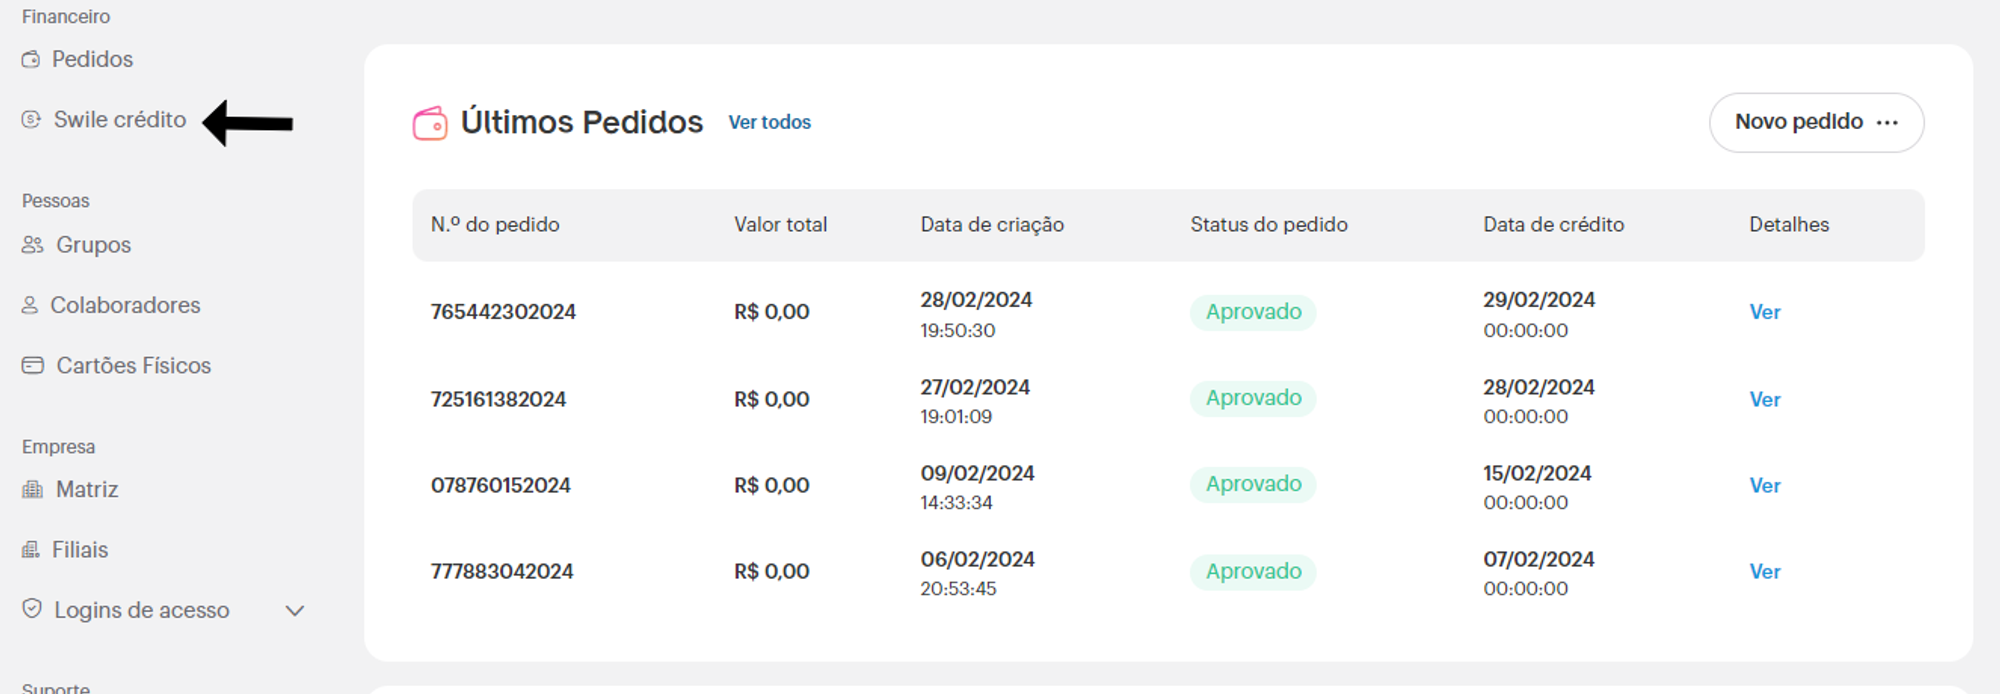The image size is (2000, 694).
Task: Open Cartões Físicos sidebar entry
Action: (x=134, y=366)
